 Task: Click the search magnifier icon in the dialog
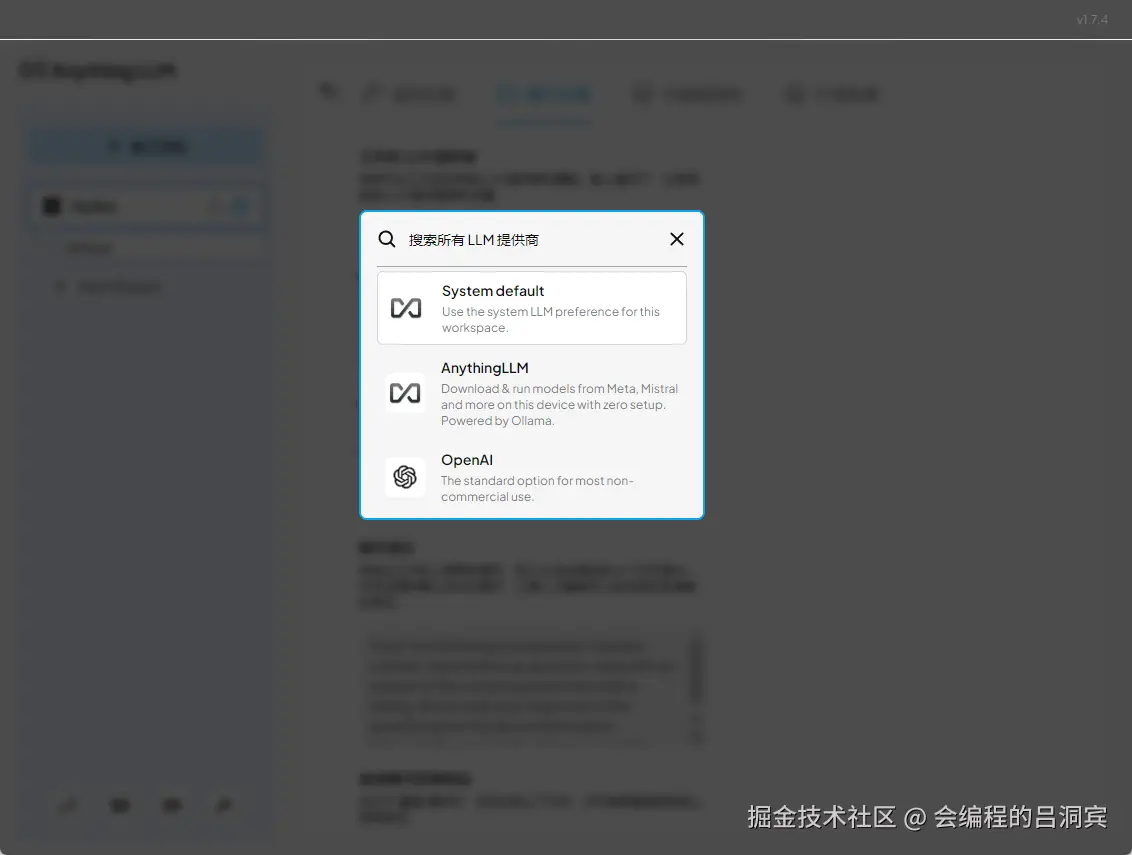pyautogui.click(x=387, y=239)
